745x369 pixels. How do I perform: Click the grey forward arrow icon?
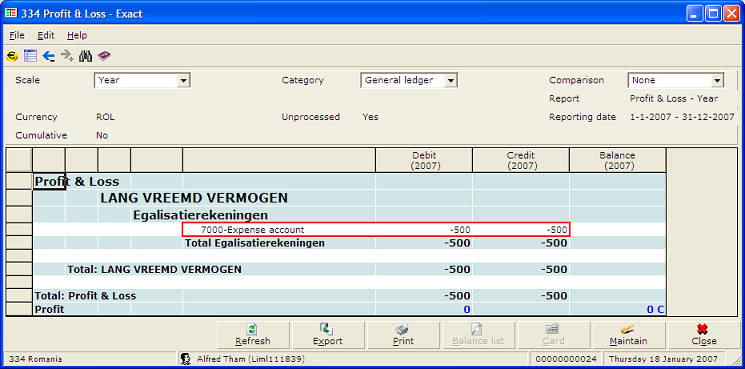click(67, 57)
